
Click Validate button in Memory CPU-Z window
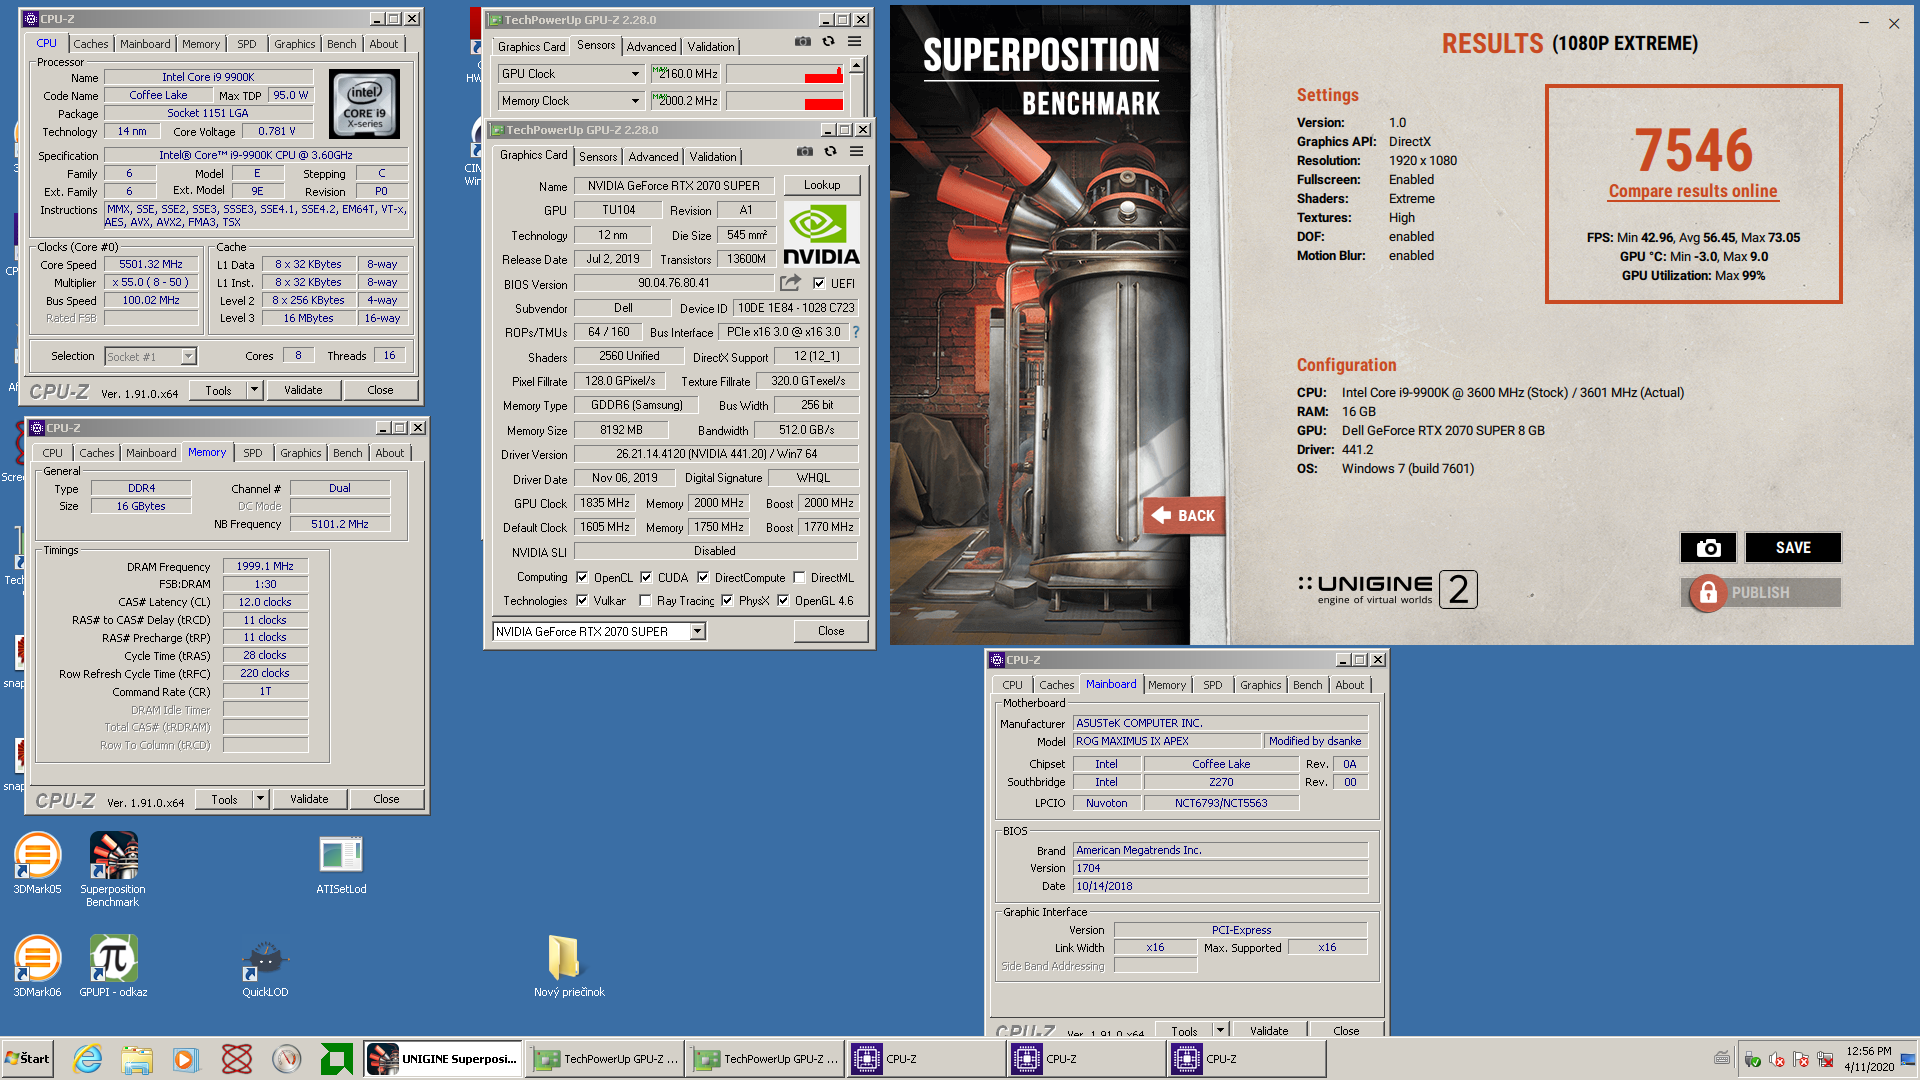tap(309, 799)
